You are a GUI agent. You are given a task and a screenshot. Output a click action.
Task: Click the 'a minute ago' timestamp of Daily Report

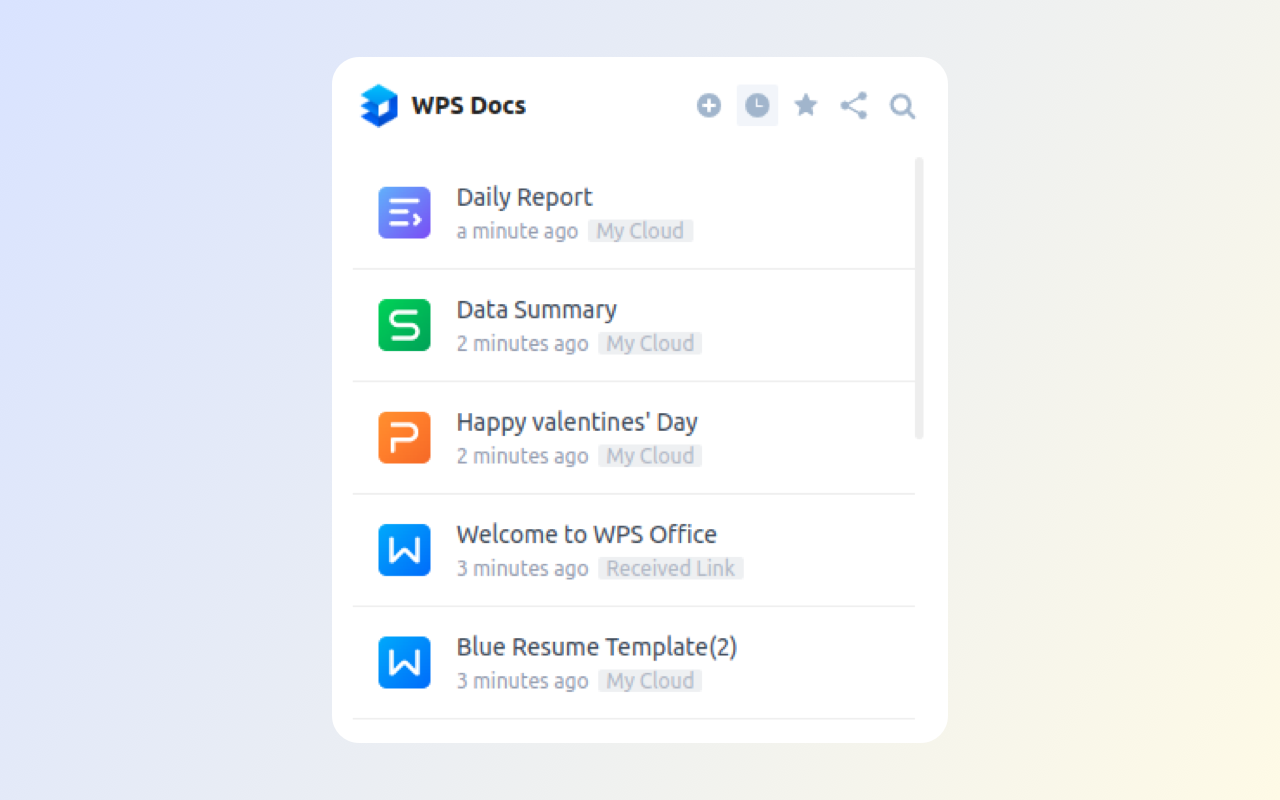(x=517, y=231)
